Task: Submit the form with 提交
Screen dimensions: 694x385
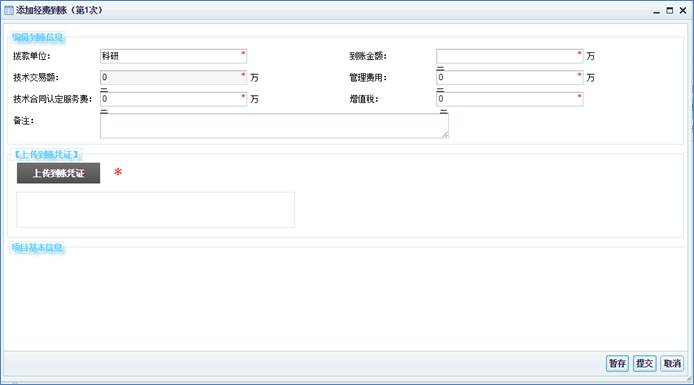Action: [644, 364]
